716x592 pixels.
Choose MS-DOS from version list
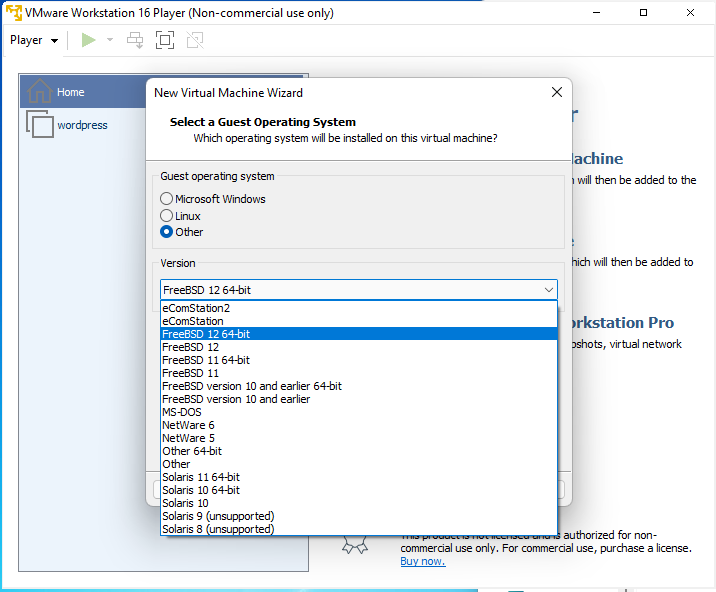pyautogui.click(x=359, y=412)
